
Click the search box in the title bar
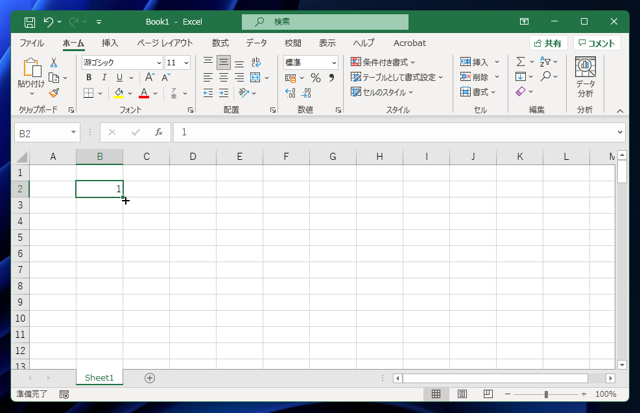click(325, 22)
